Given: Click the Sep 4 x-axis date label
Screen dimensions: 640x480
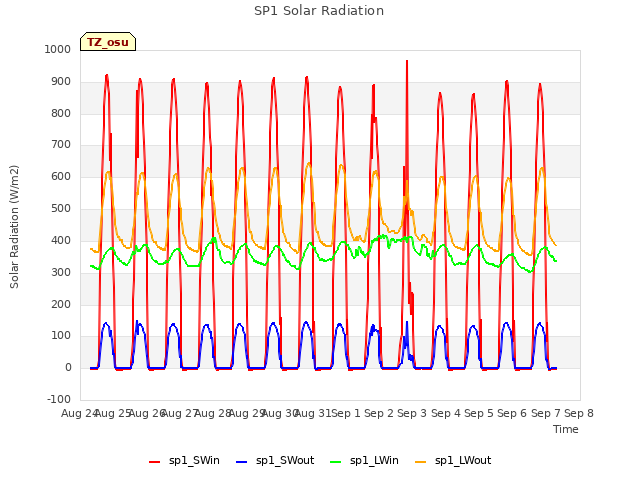Looking at the screenshot, I should [446, 413].
